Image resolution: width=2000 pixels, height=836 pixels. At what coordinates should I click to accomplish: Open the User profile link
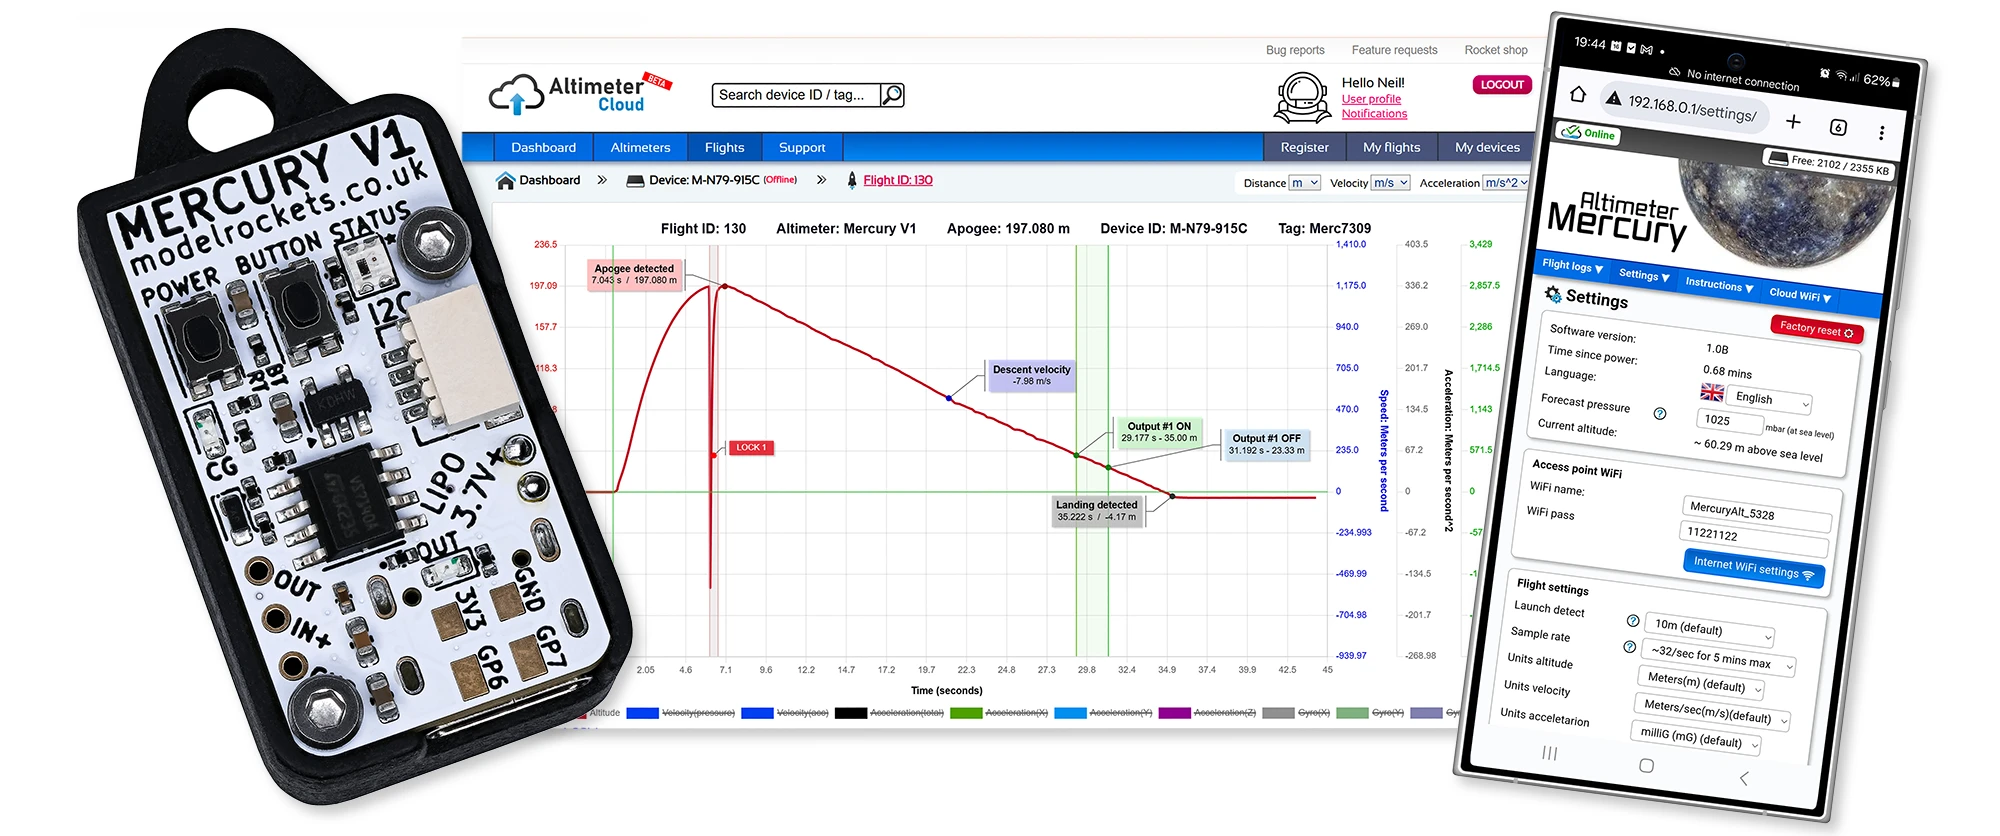pyautogui.click(x=1371, y=99)
